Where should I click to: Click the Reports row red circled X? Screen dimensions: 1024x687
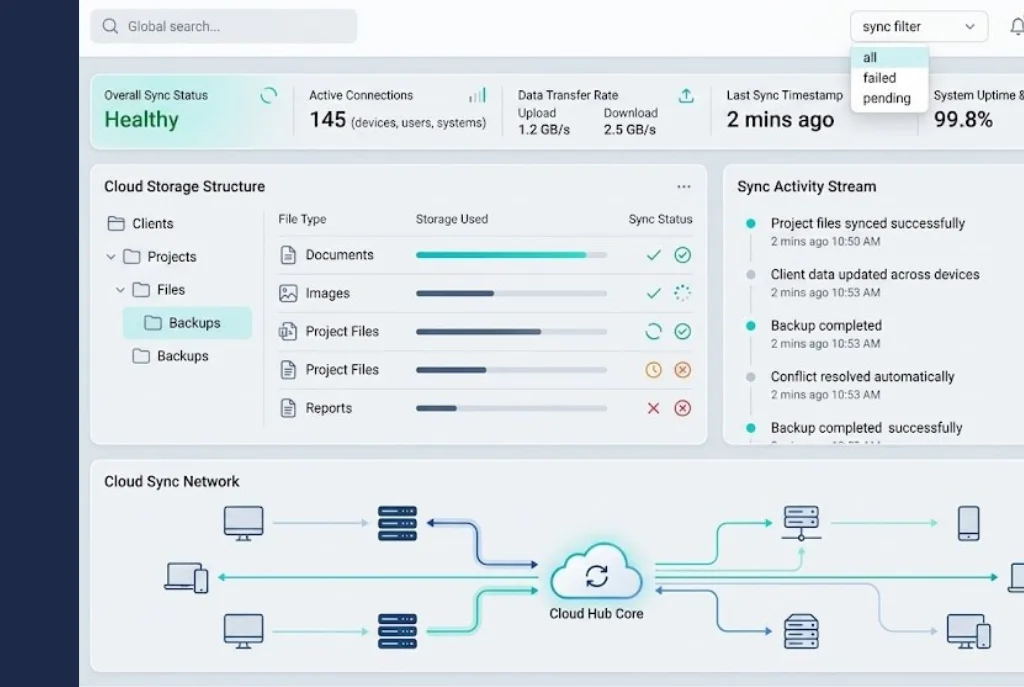(x=682, y=408)
